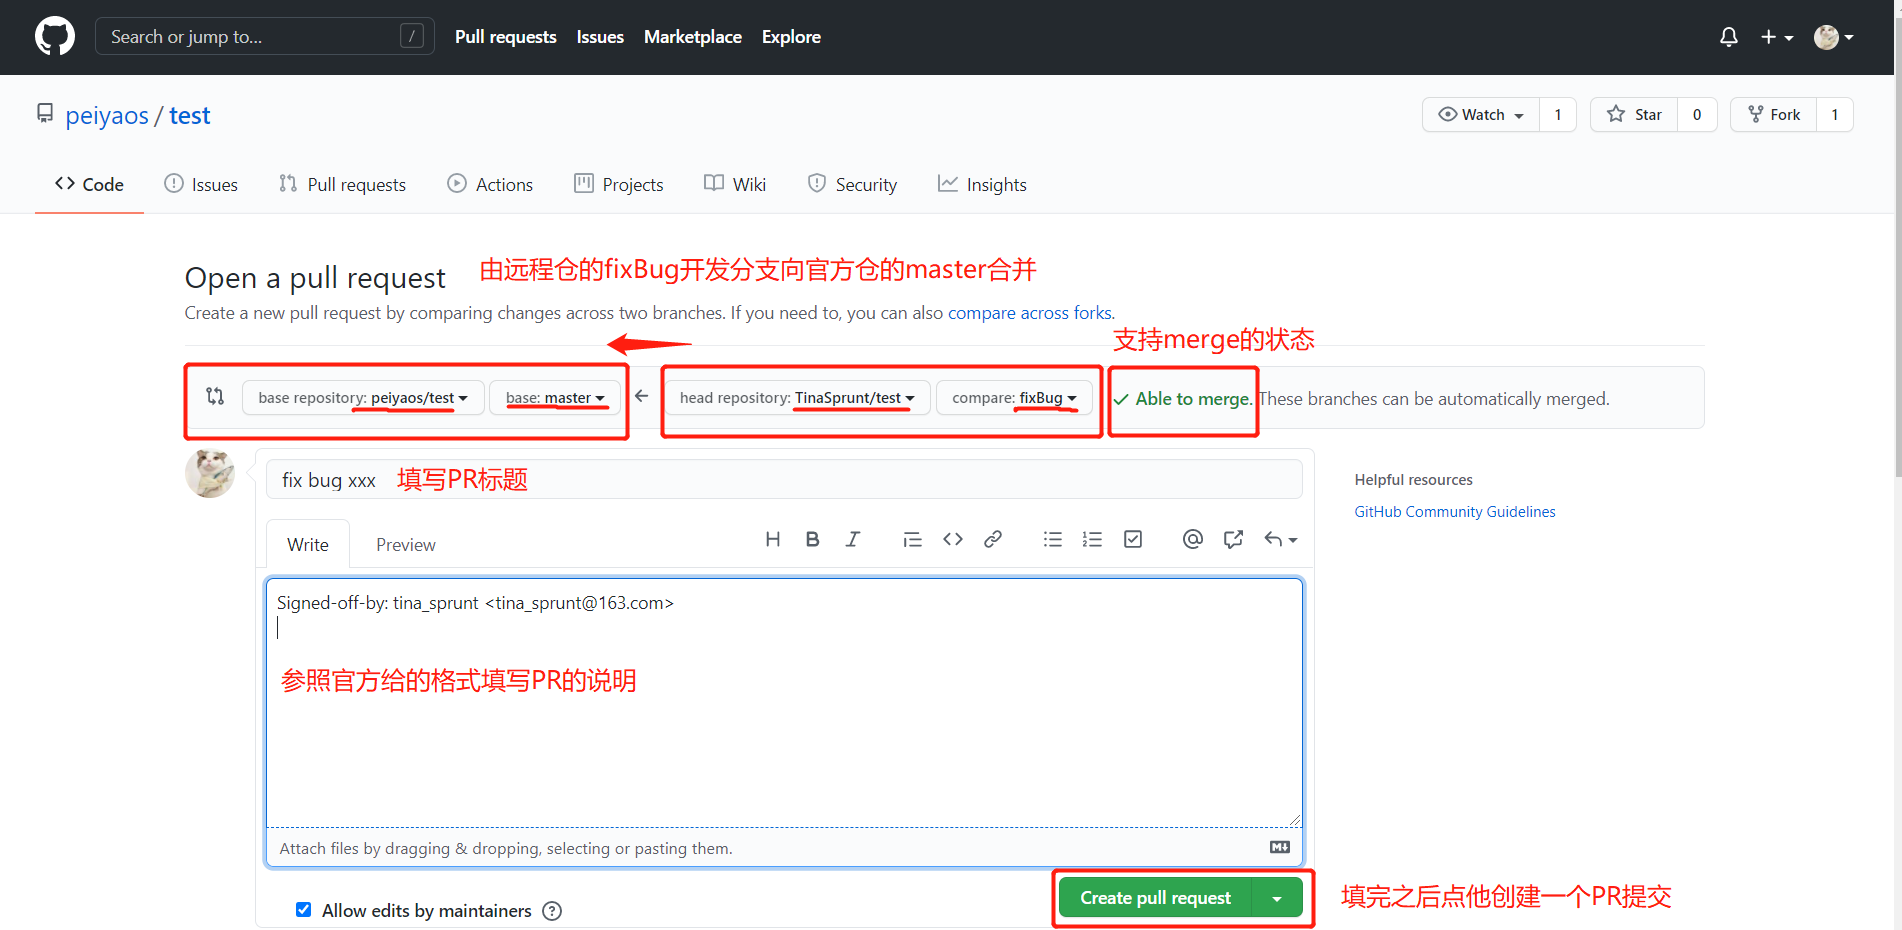Add a bulleted list
The image size is (1902, 930).
pos(1052,539)
